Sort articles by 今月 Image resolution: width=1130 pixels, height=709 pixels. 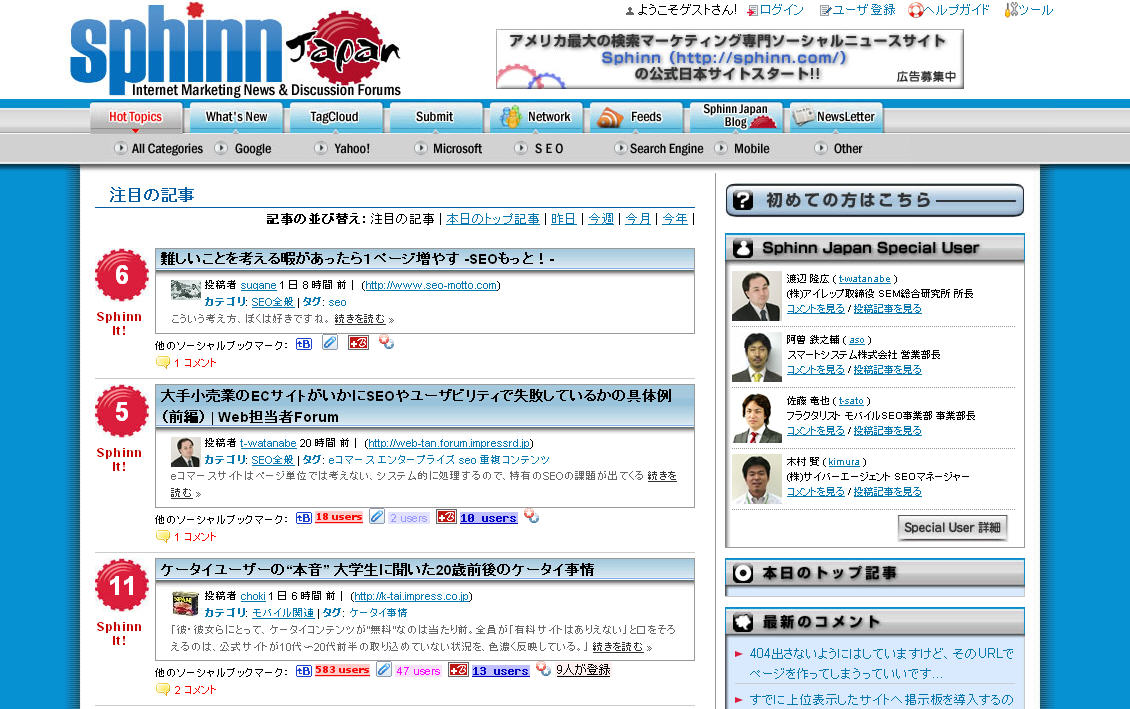point(638,218)
